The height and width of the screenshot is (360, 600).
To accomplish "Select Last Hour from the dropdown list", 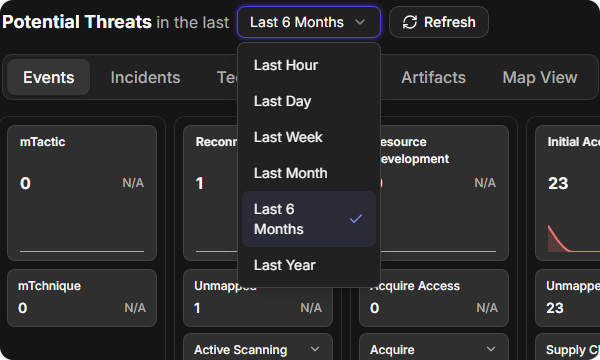I will point(309,65).
